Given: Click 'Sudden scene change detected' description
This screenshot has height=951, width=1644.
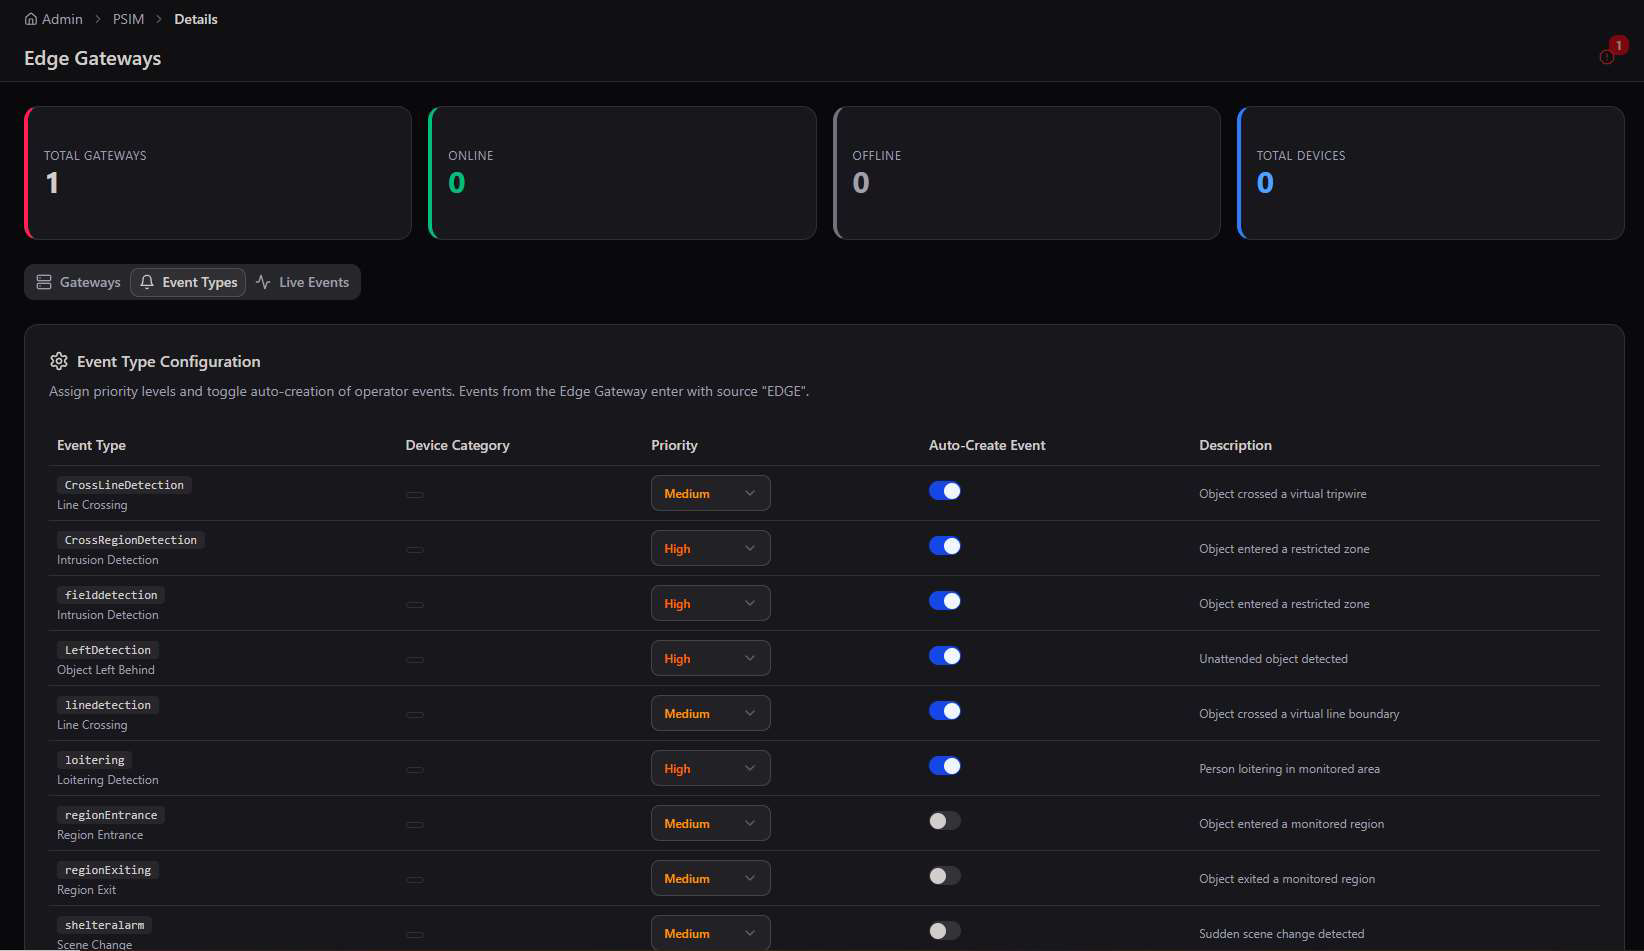Looking at the screenshot, I should tap(1281, 934).
